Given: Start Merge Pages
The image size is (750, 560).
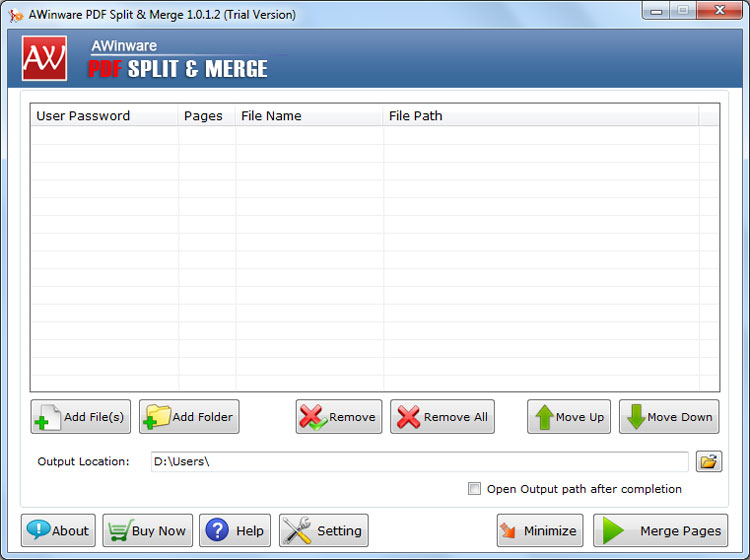Looking at the screenshot, I should (660, 530).
